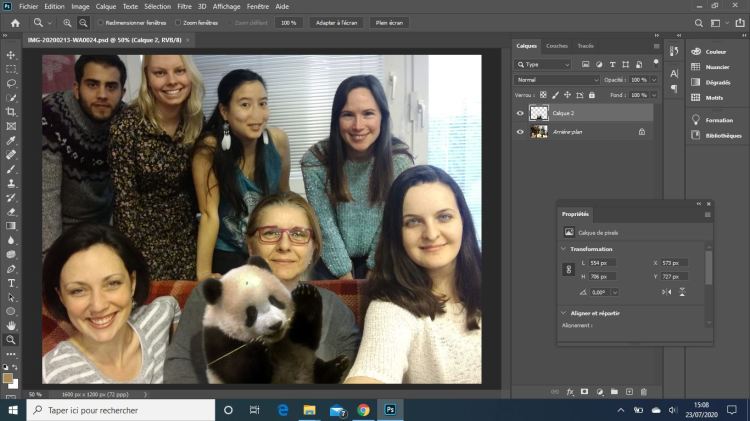Select the Gradient tool
750x421 pixels.
point(11,226)
